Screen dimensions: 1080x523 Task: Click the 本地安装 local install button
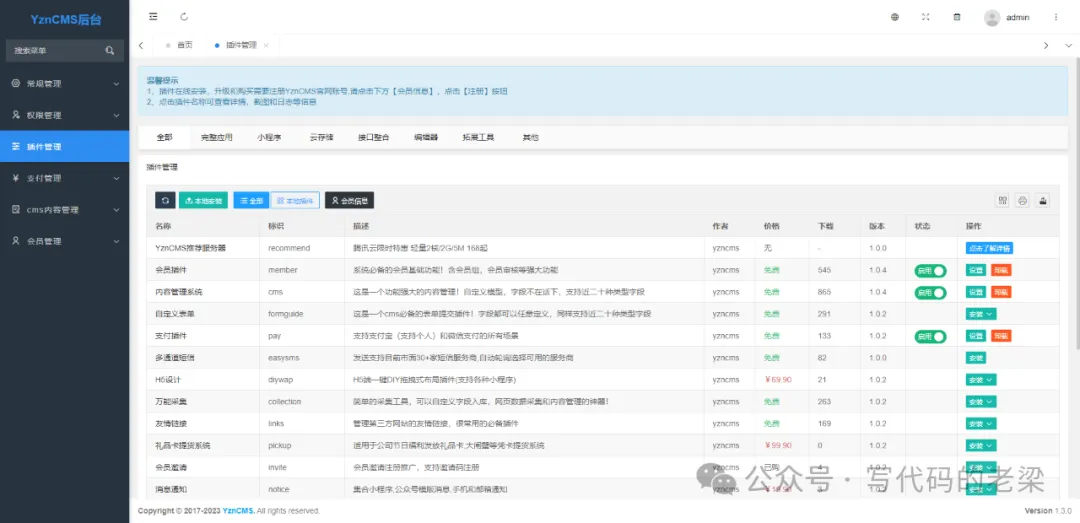[x=203, y=200]
